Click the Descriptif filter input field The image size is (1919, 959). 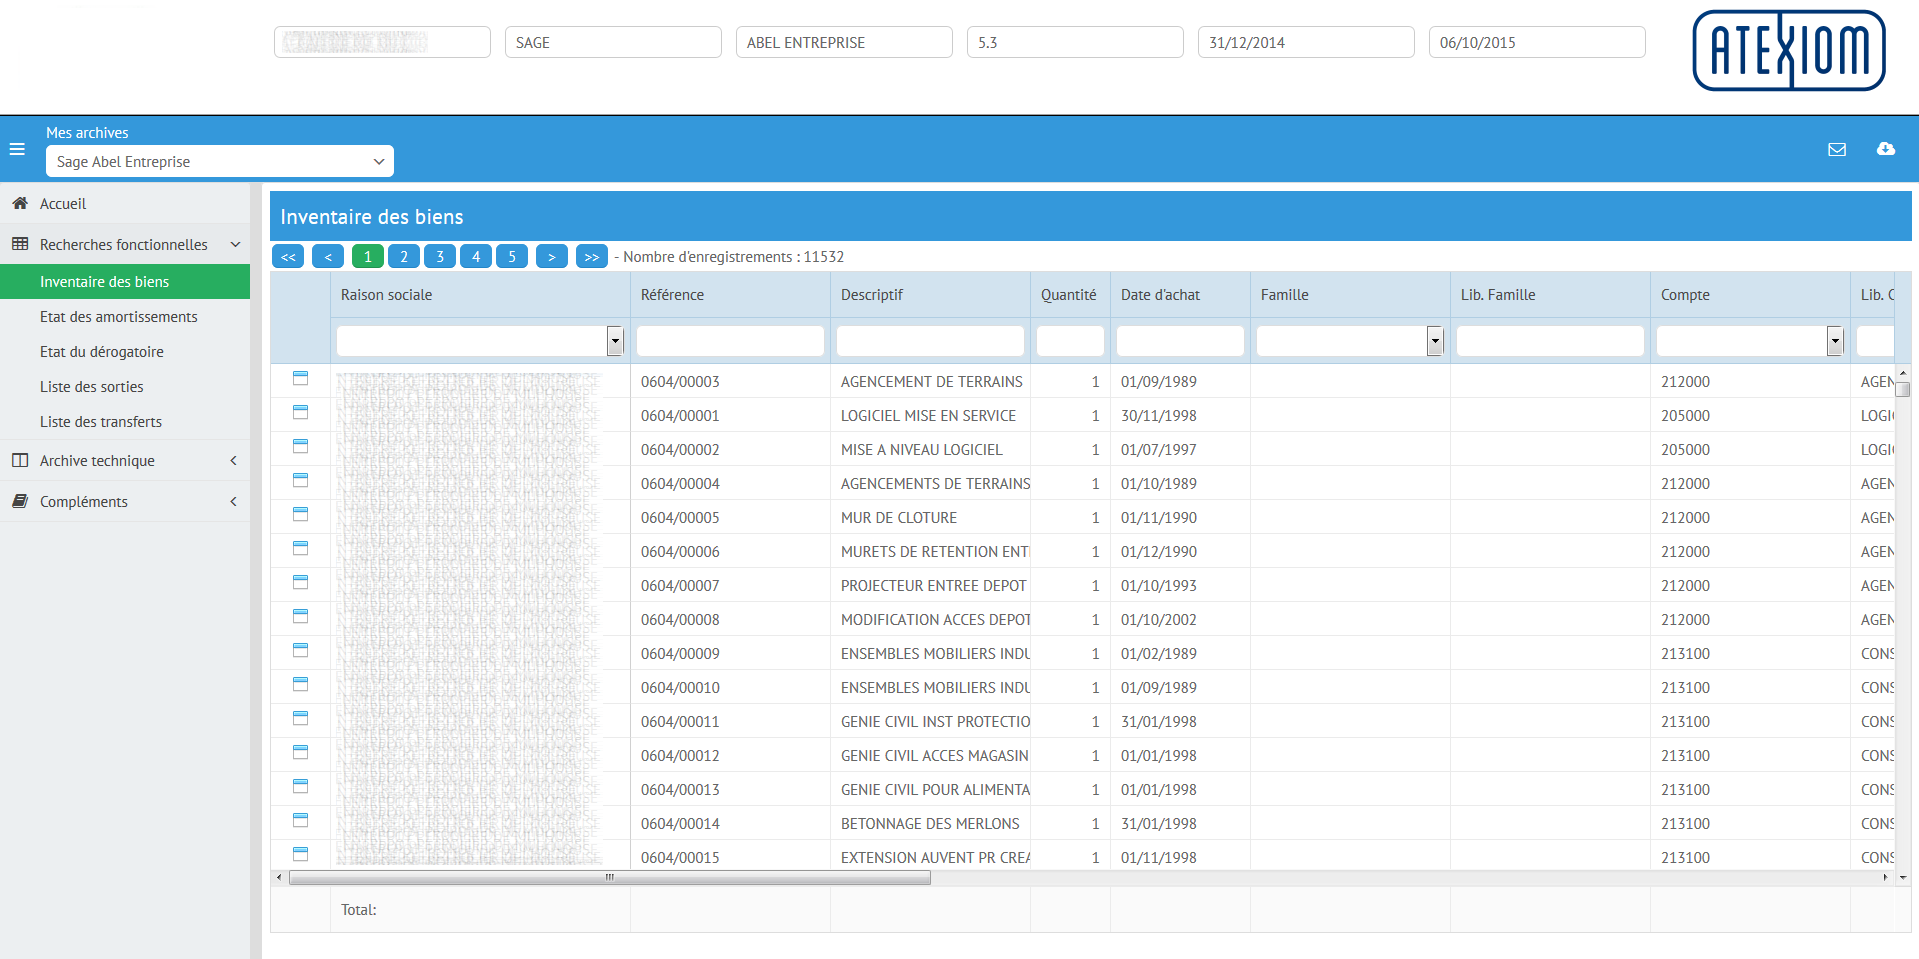pos(930,341)
